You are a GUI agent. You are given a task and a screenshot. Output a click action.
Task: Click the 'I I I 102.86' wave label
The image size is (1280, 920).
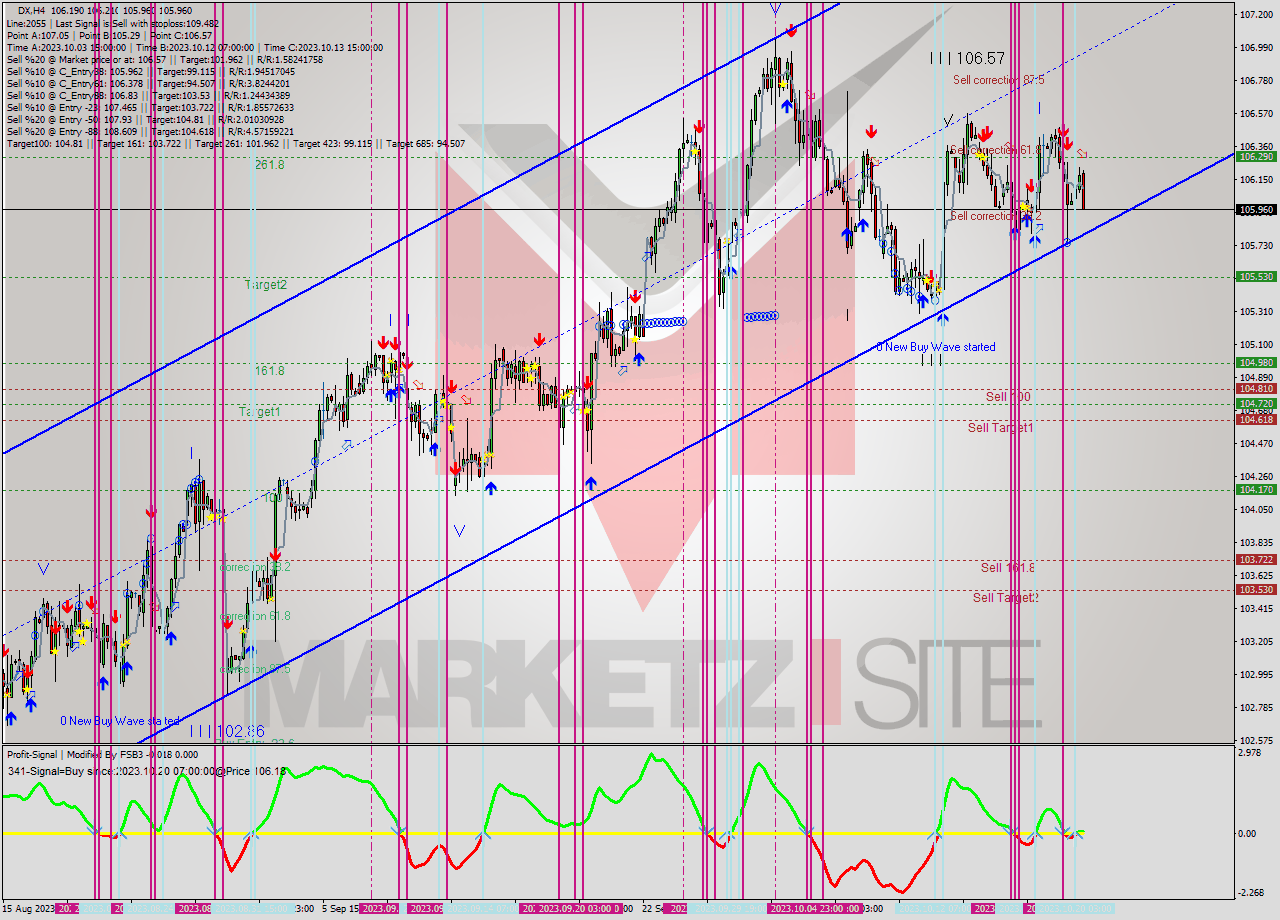[227, 732]
